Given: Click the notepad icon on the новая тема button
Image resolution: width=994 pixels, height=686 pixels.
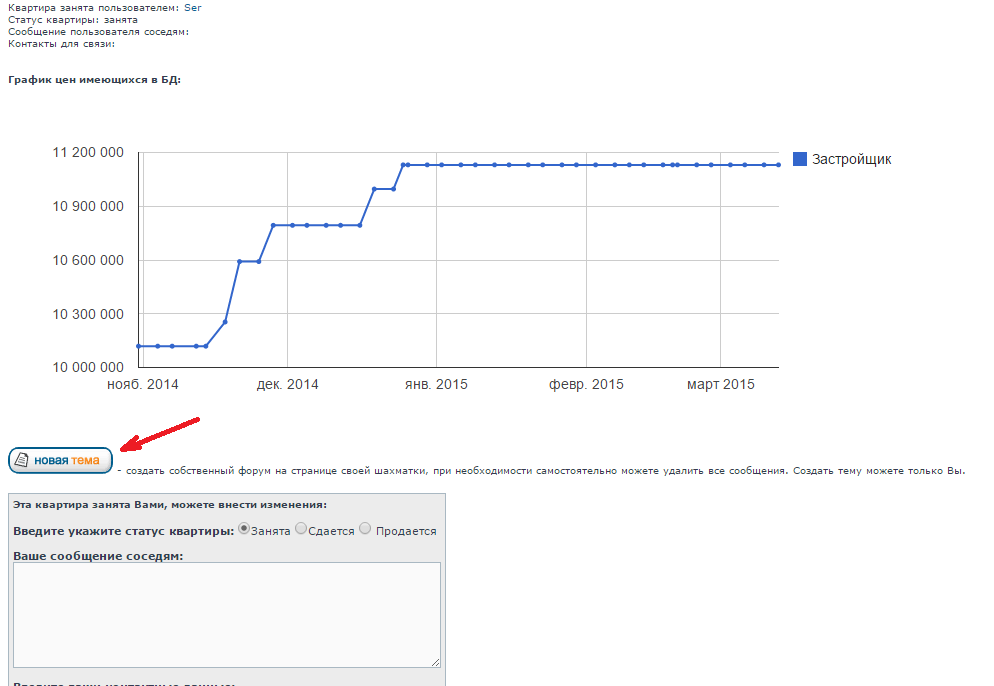Looking at the screenshot, I should click(22, 461).
